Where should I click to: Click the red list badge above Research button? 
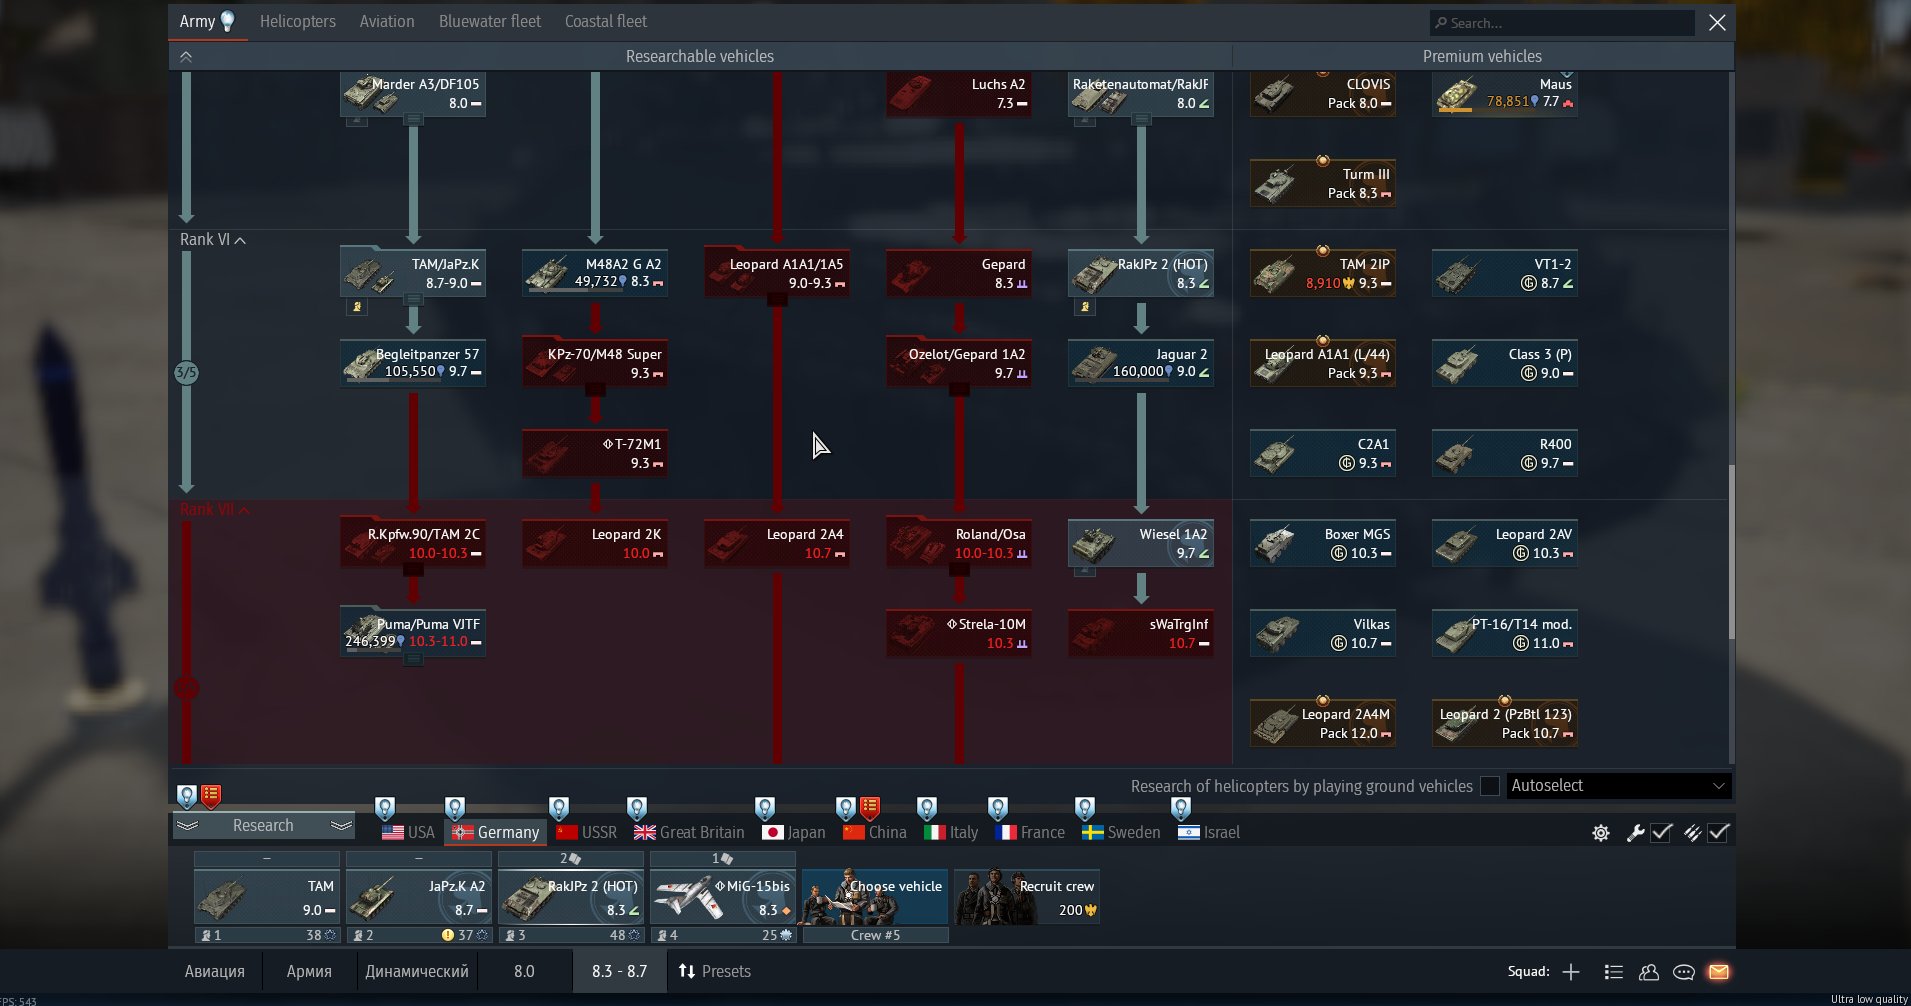(211, 796)
